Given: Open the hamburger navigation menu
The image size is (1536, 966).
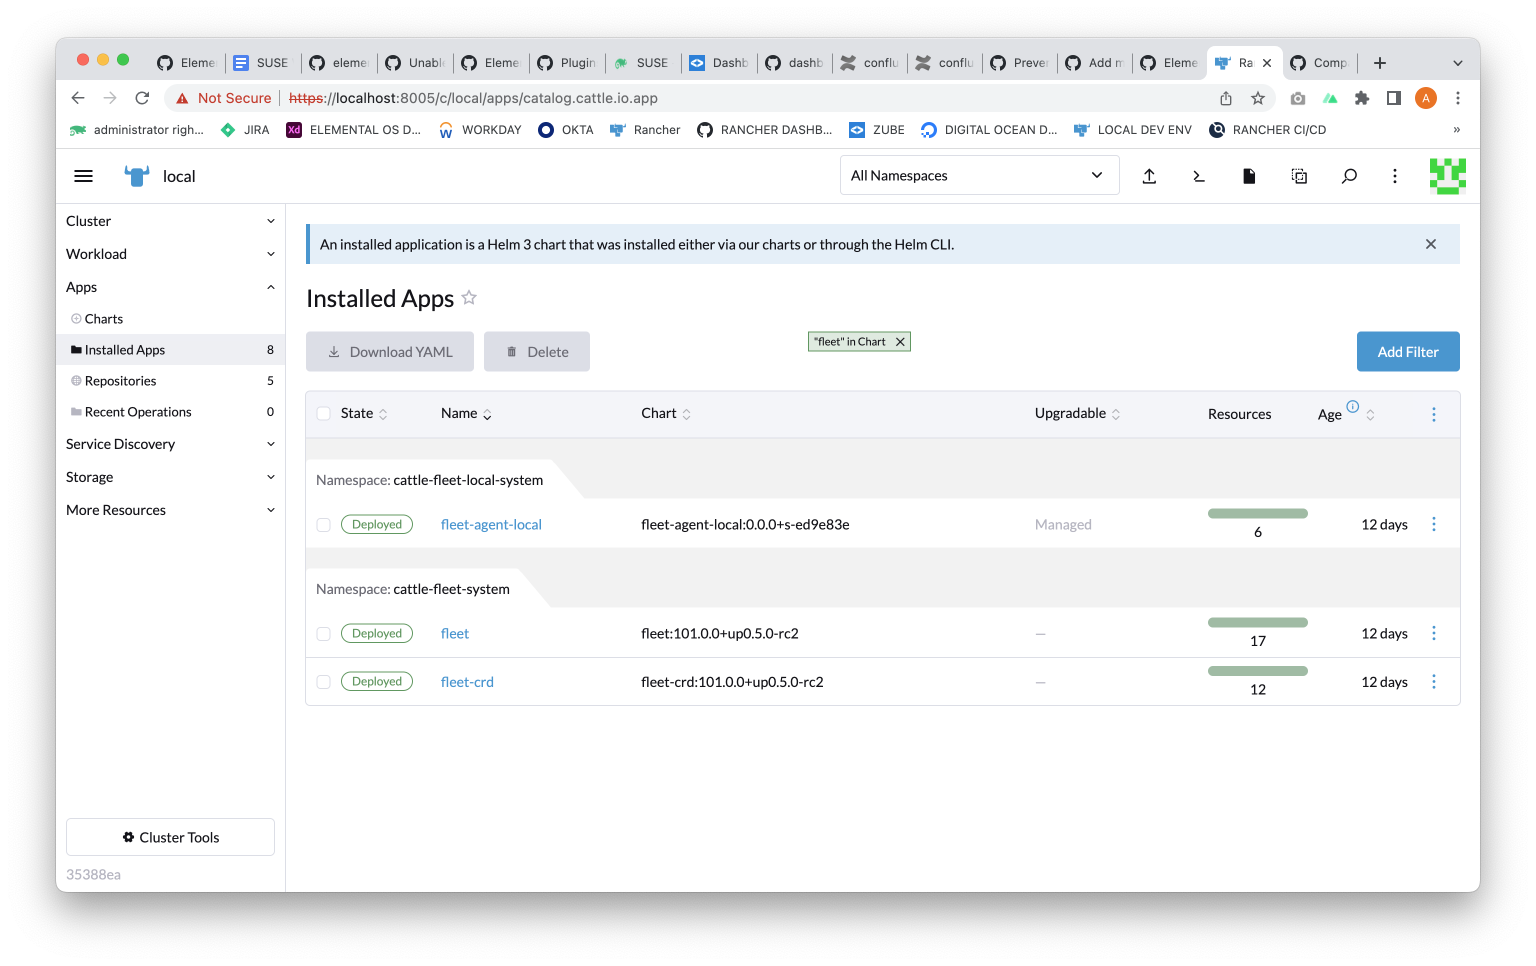Looking at the screenshot, I should [x=84, y=176].
